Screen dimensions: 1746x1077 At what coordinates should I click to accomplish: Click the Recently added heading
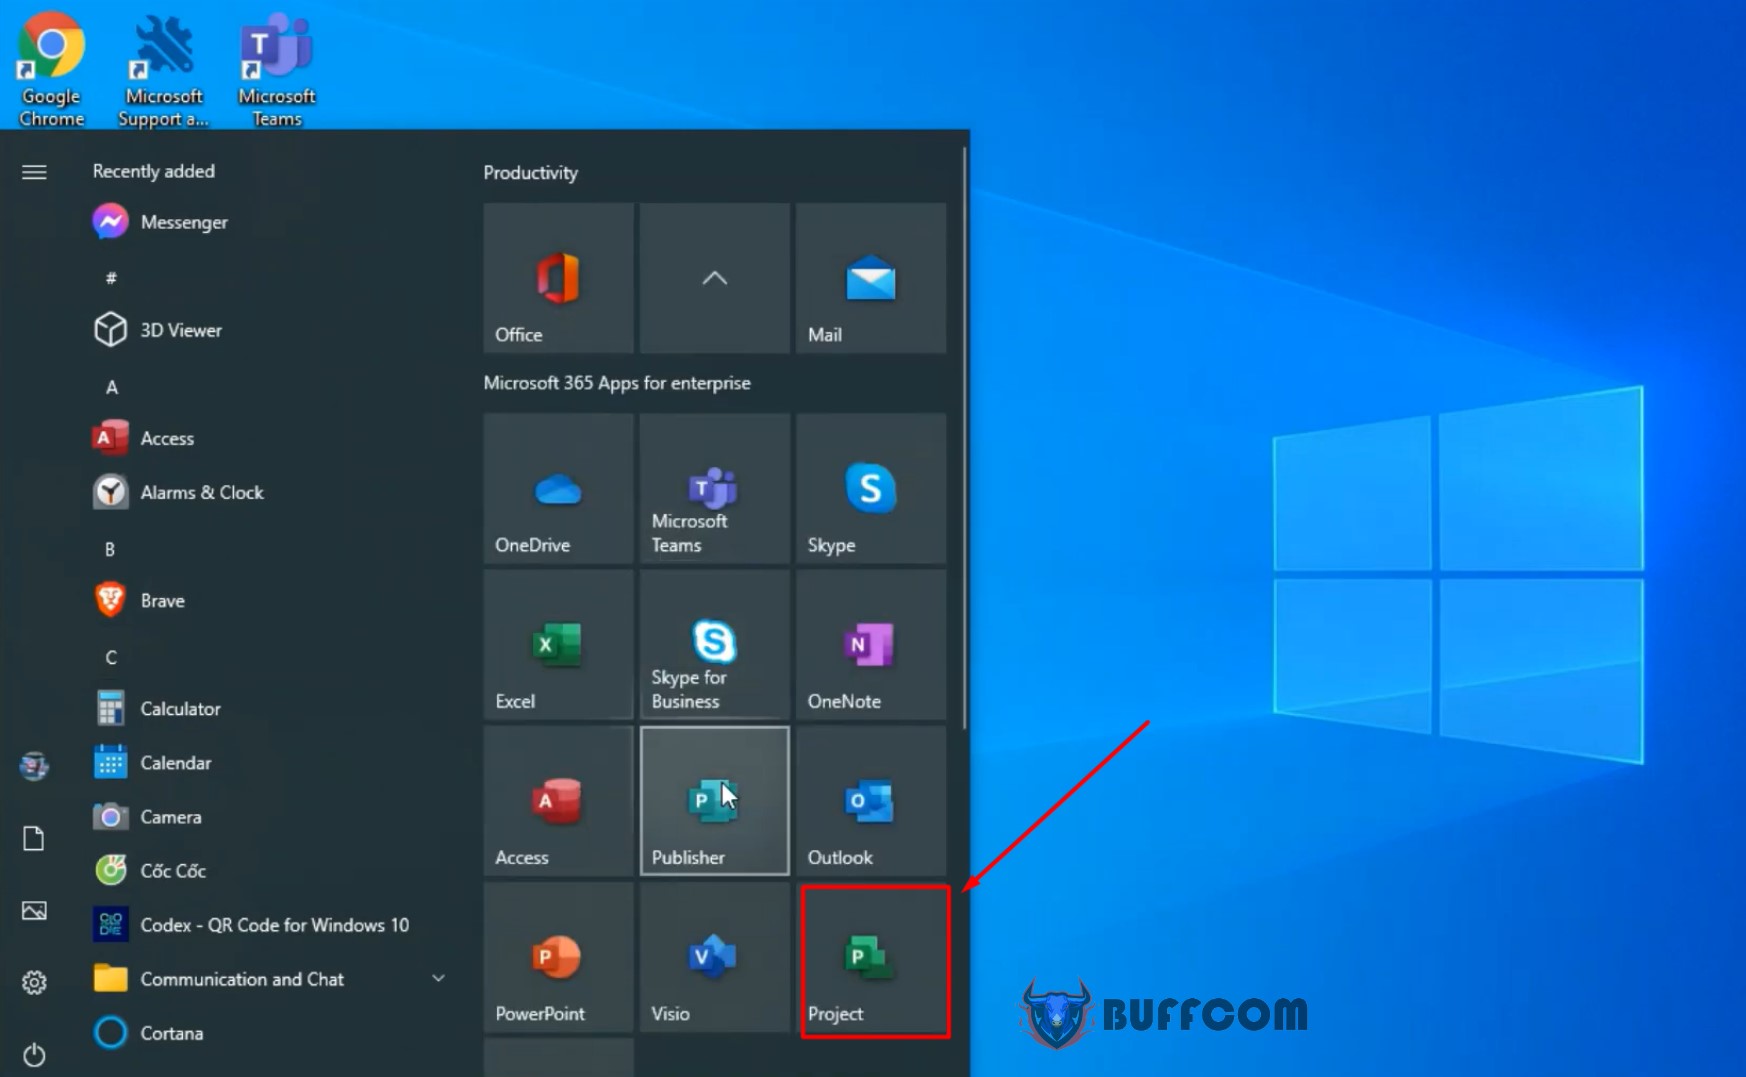pos(154,171)
